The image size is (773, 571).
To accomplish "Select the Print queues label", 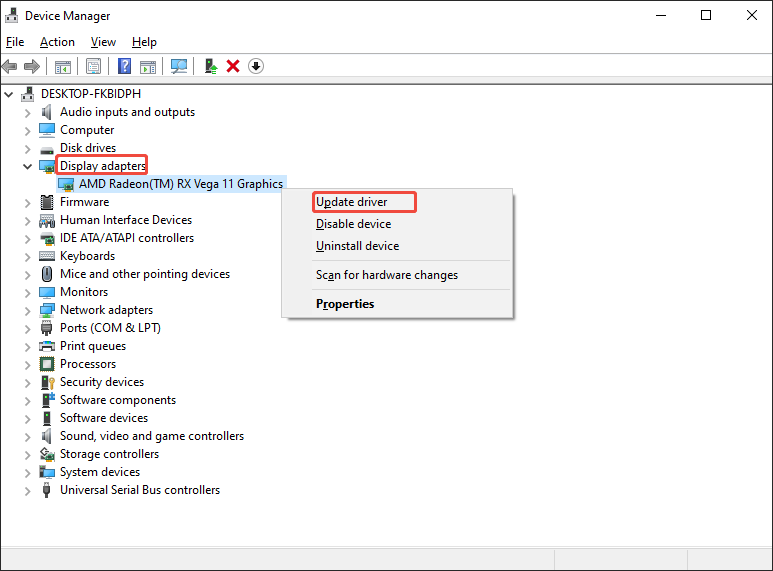I will (x=93, y=346).
